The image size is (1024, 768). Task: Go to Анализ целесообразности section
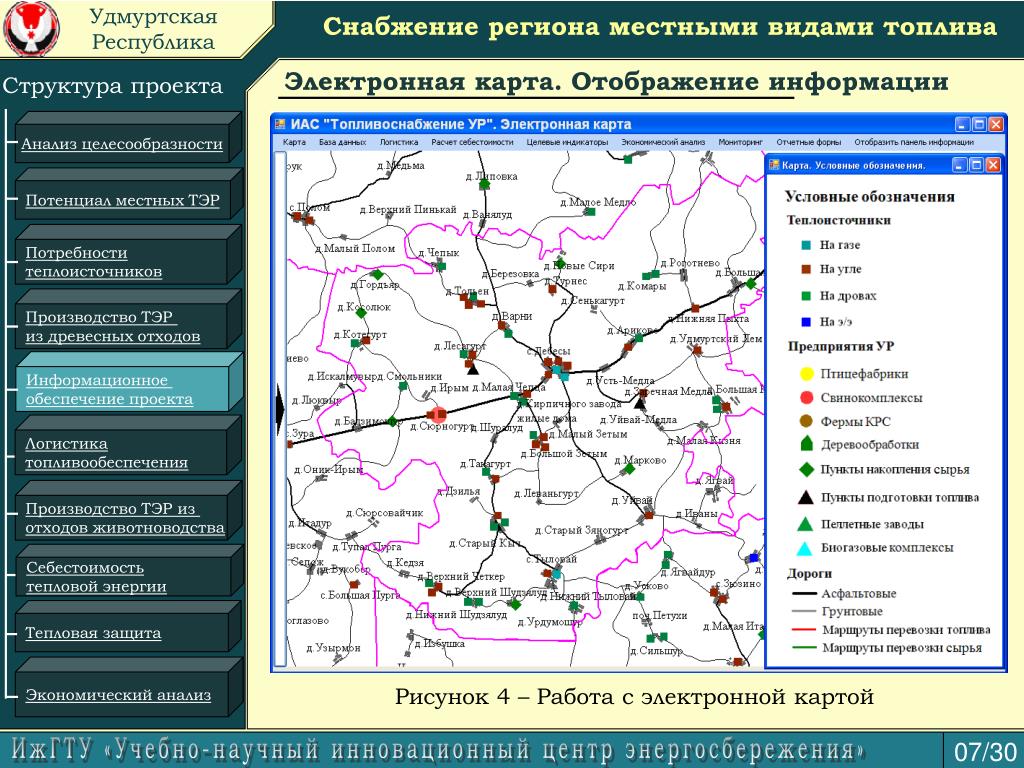click(x=121, y=144)
